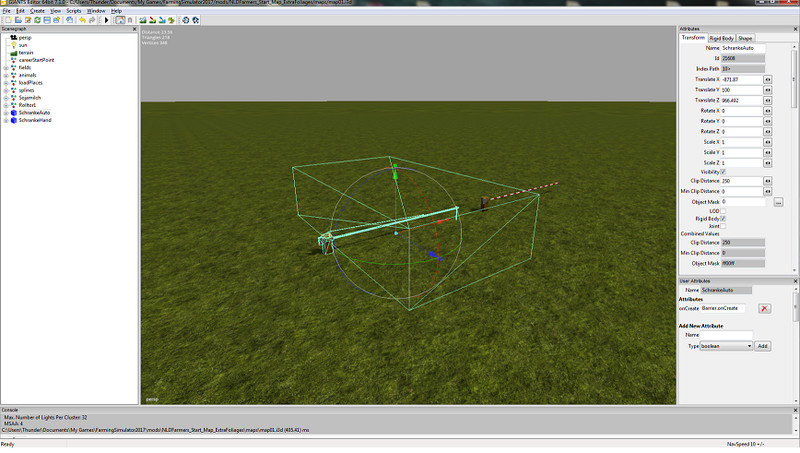The width and height of the screenshot is (800, 453).
Task: Click the red X delete attribute icon
Action: [765, 309]
